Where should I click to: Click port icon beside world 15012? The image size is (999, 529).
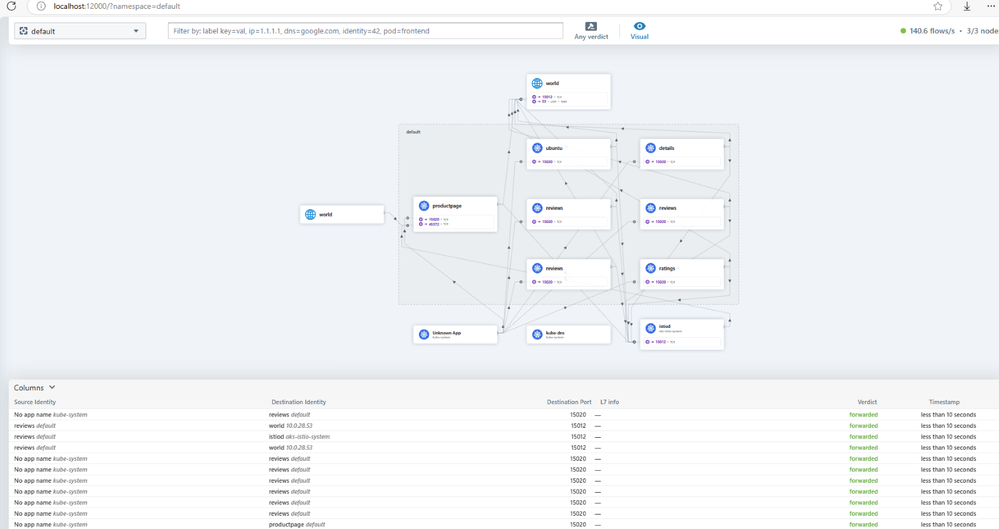coord(534,97)
